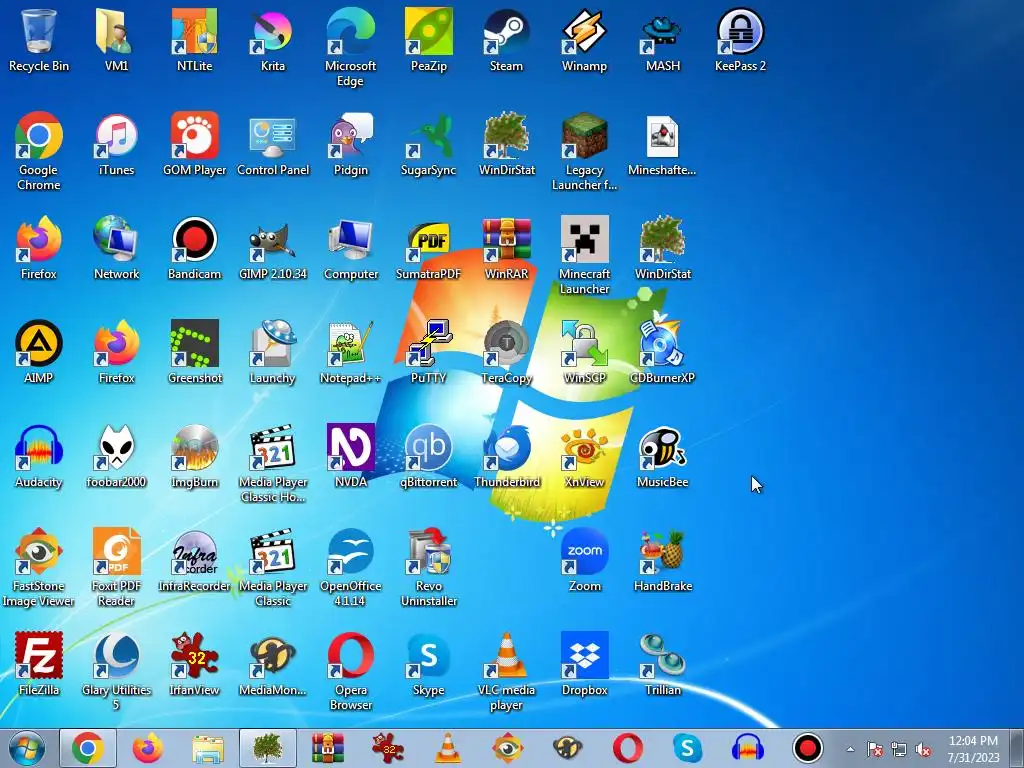Select the NVDA desktop icon
Screen dimensions: 1024x768
click(x=350, y=456)
